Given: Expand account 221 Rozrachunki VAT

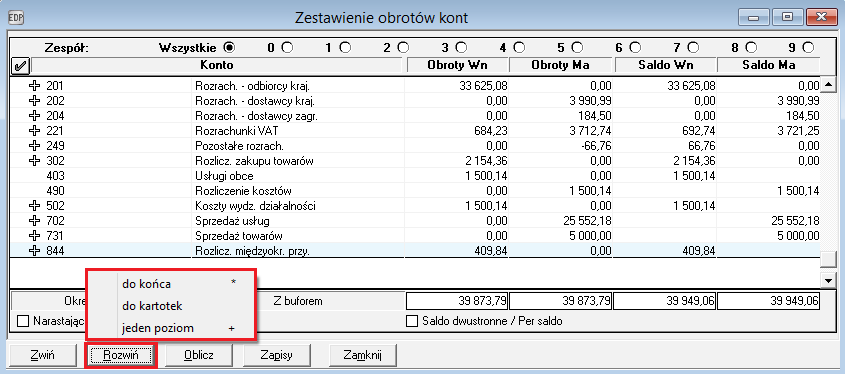Looking at the screenshot, I should pos(35,130).
